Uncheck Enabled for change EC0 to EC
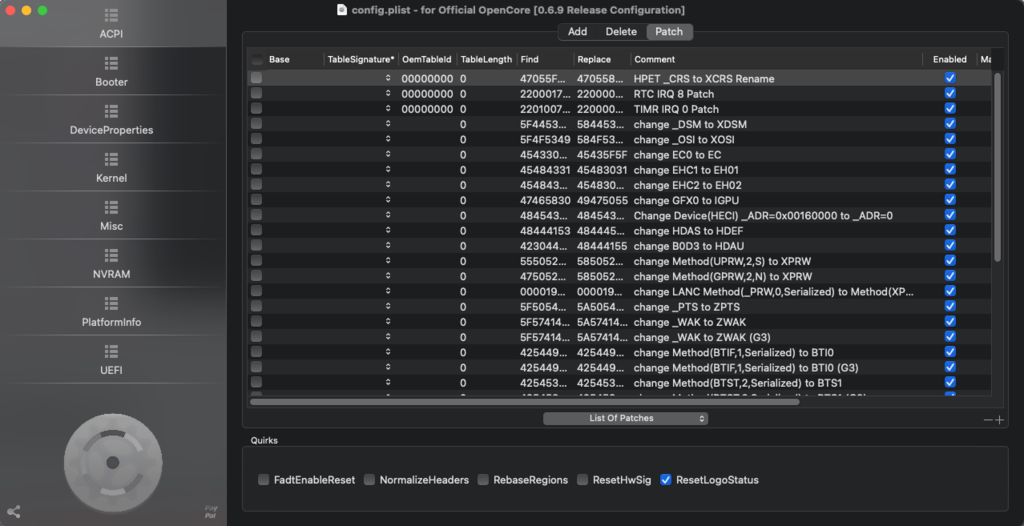1024x526 pixels. pyautogui.click(x=950, y=154)
